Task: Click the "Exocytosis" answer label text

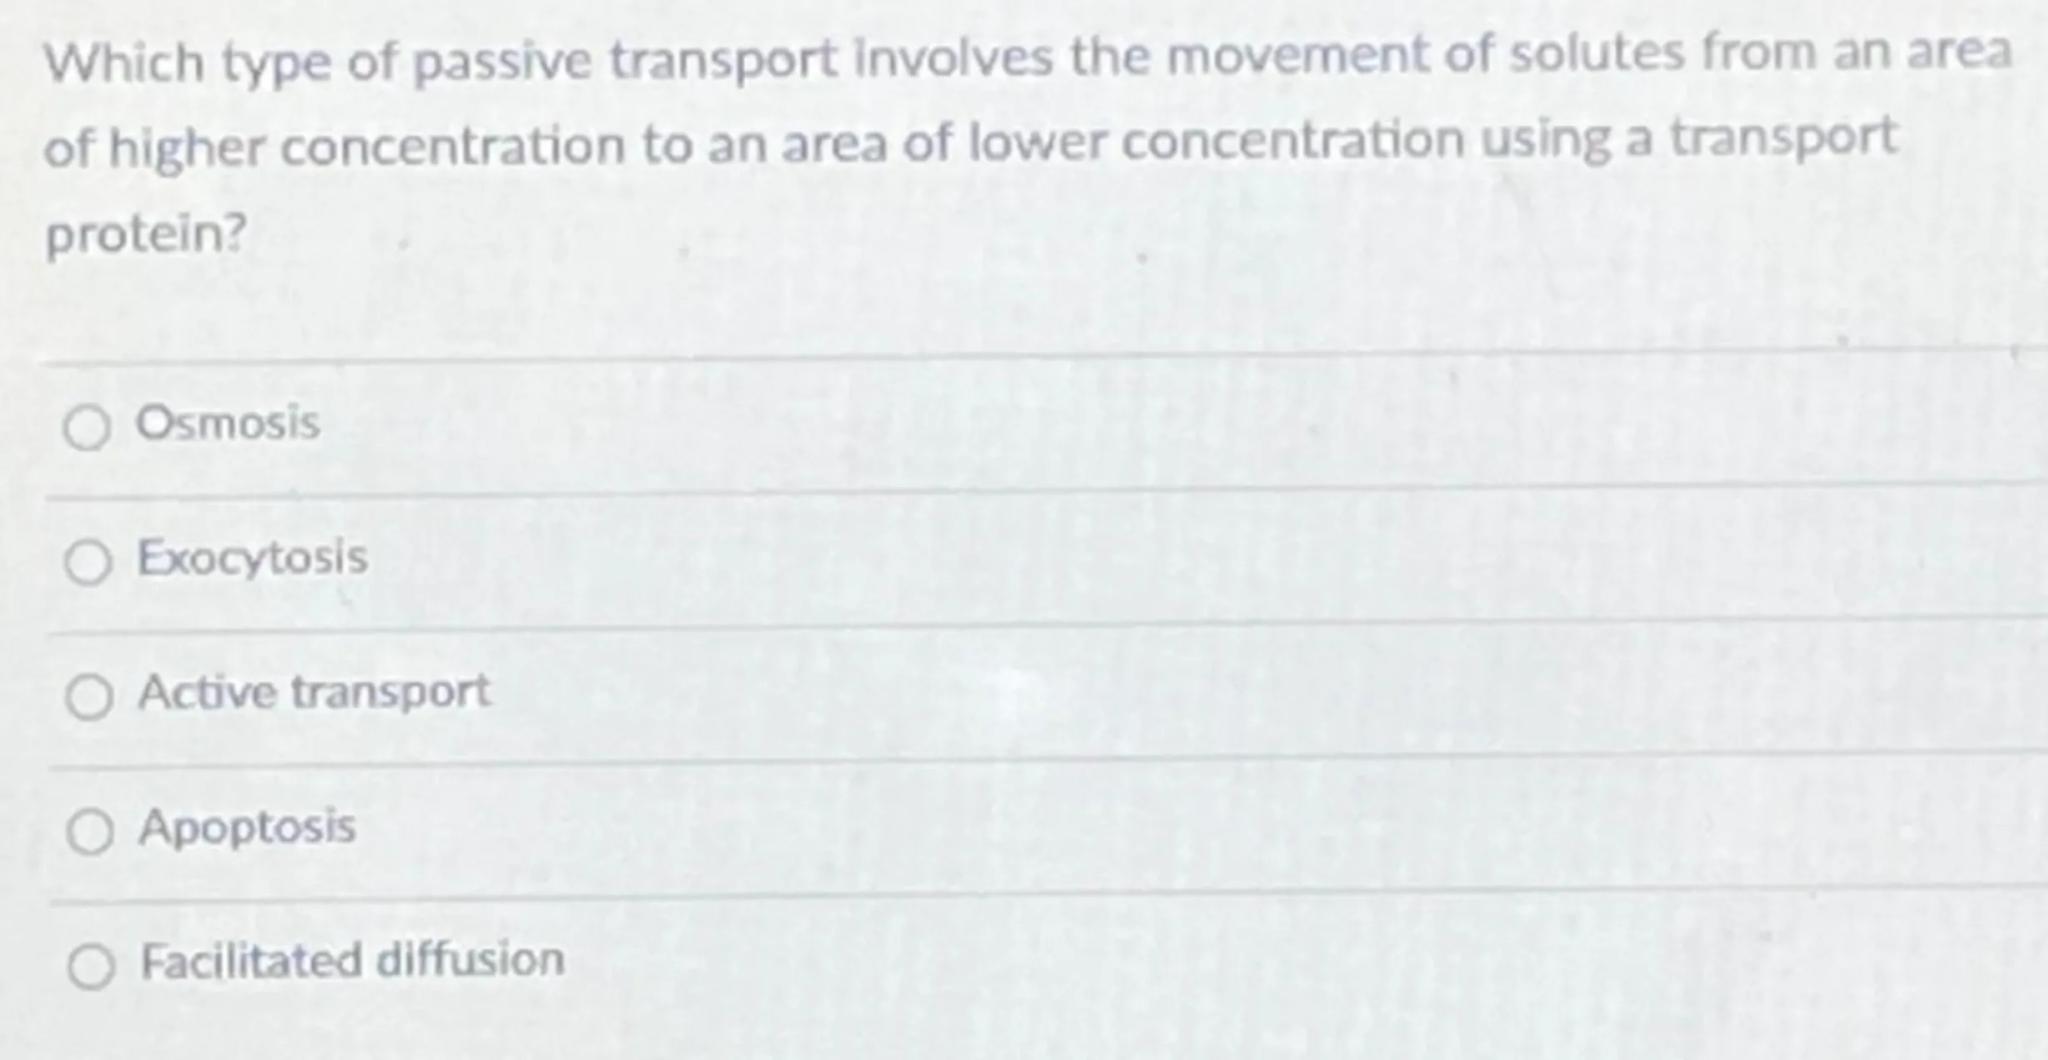Action: point(252,558)
